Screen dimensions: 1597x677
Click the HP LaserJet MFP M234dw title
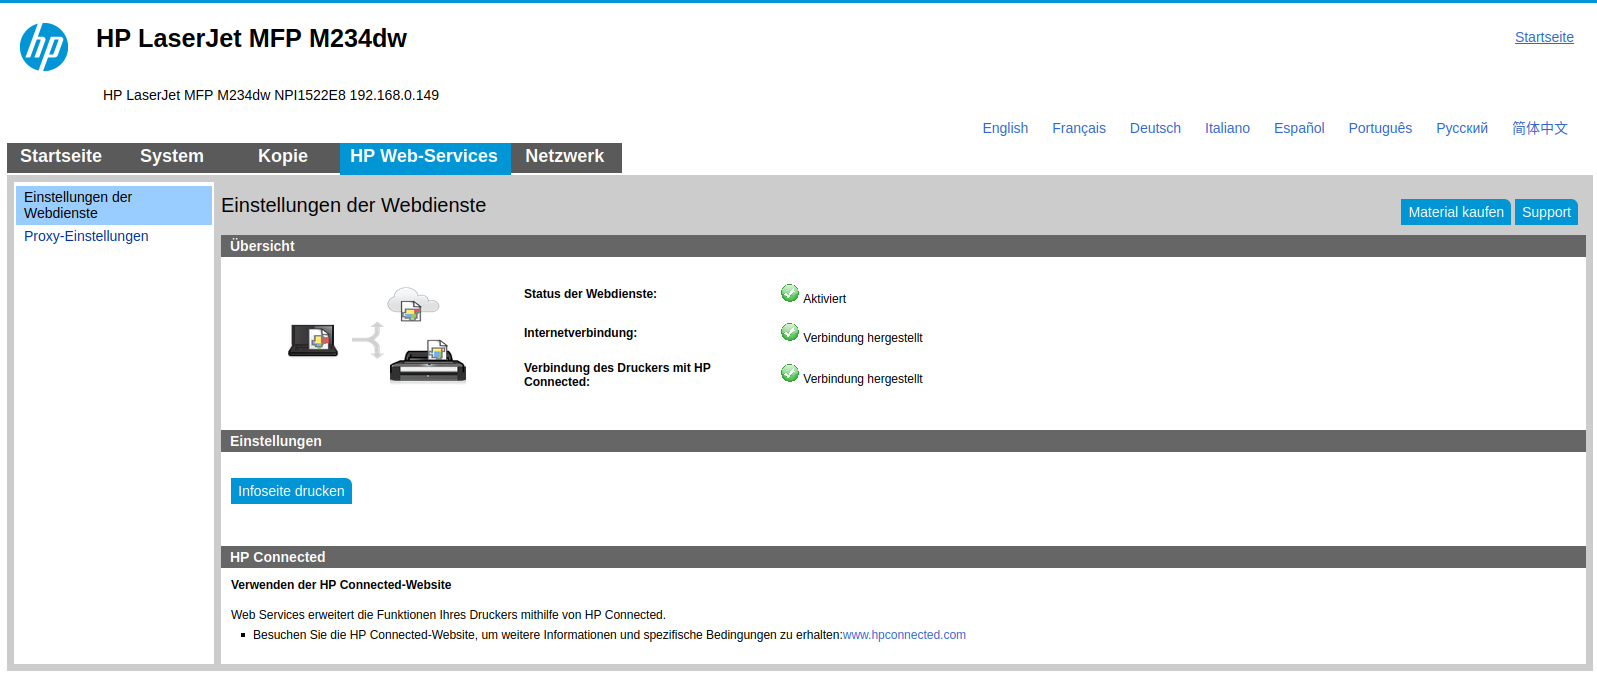click(x=251, y=38)
